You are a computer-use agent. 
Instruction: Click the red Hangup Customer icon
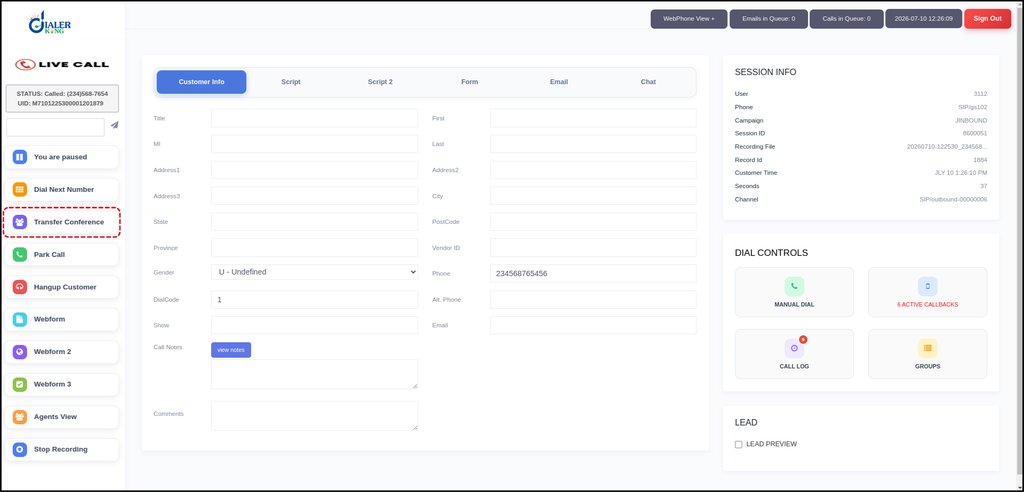pos(20,287)
